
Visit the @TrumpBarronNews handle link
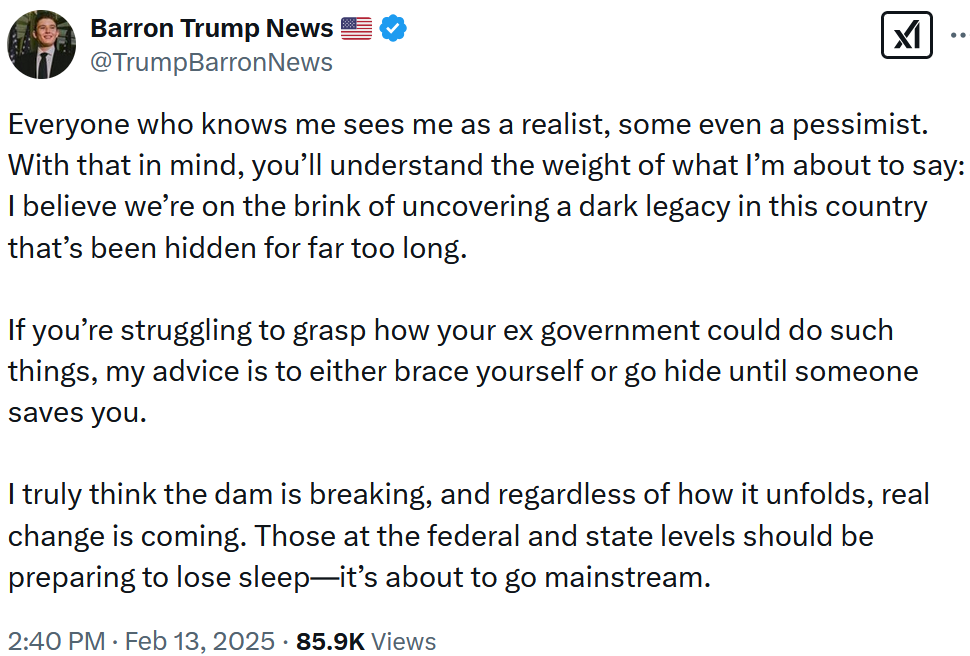pyautogui.click(x=212, y=63)
